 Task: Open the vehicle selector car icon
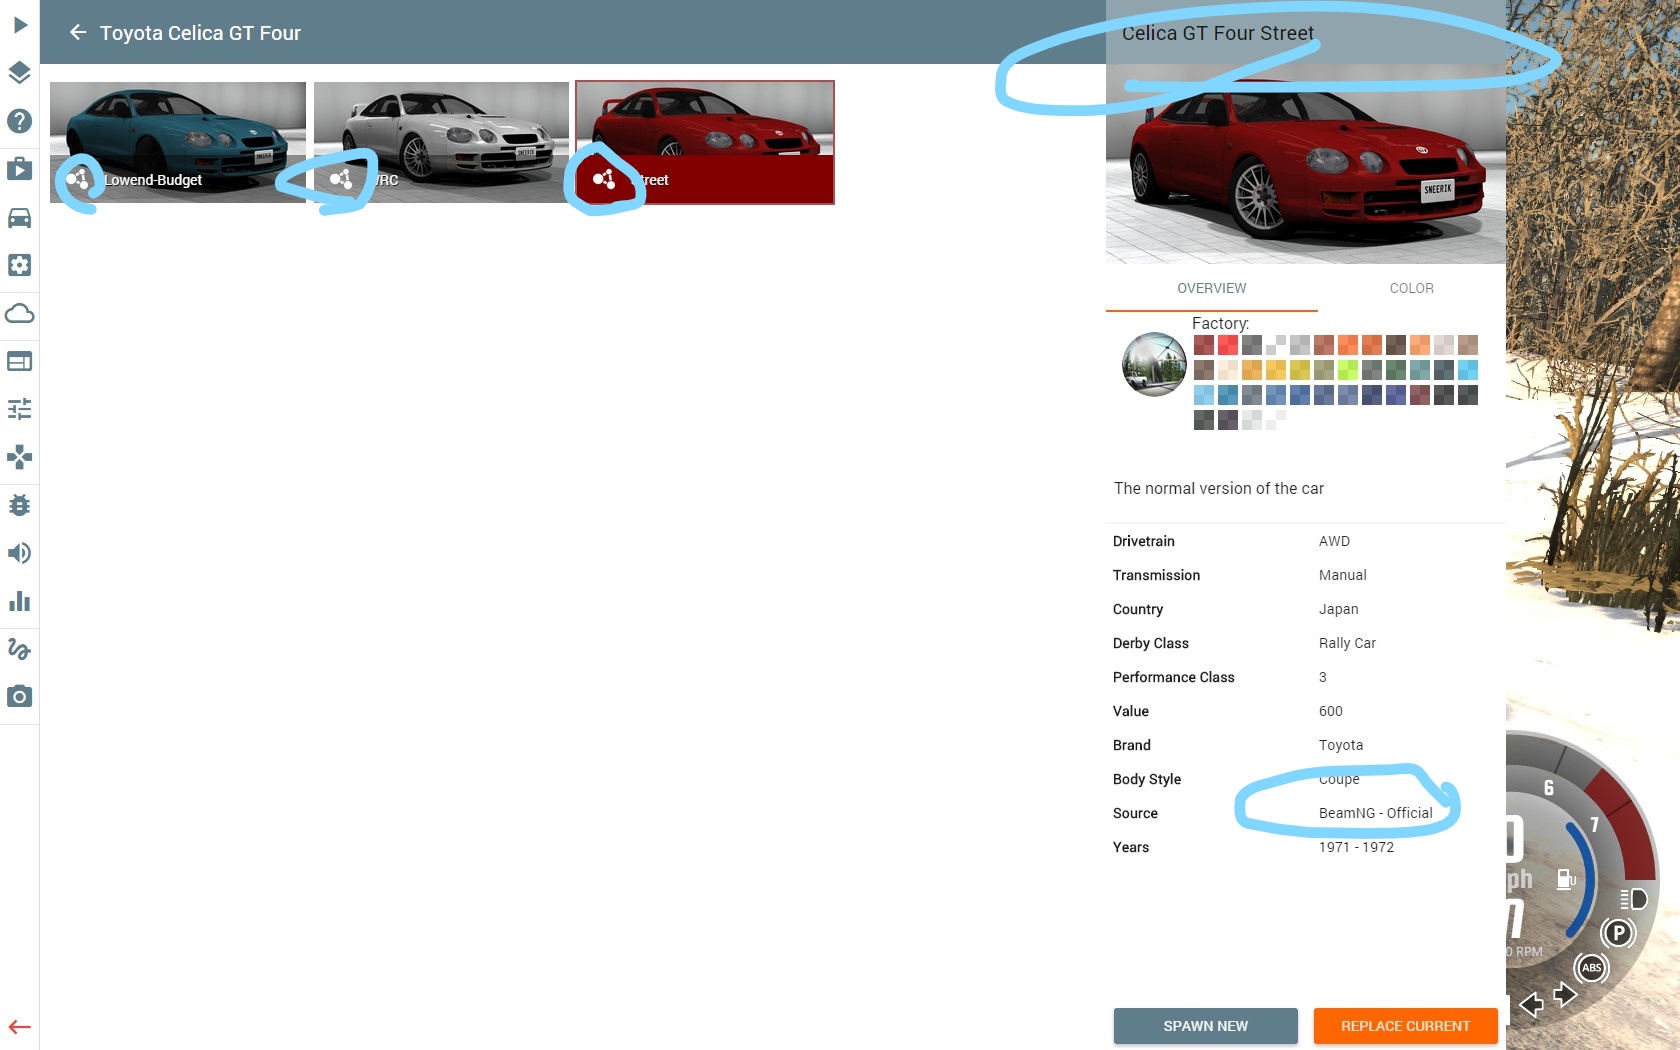point(19,217)
